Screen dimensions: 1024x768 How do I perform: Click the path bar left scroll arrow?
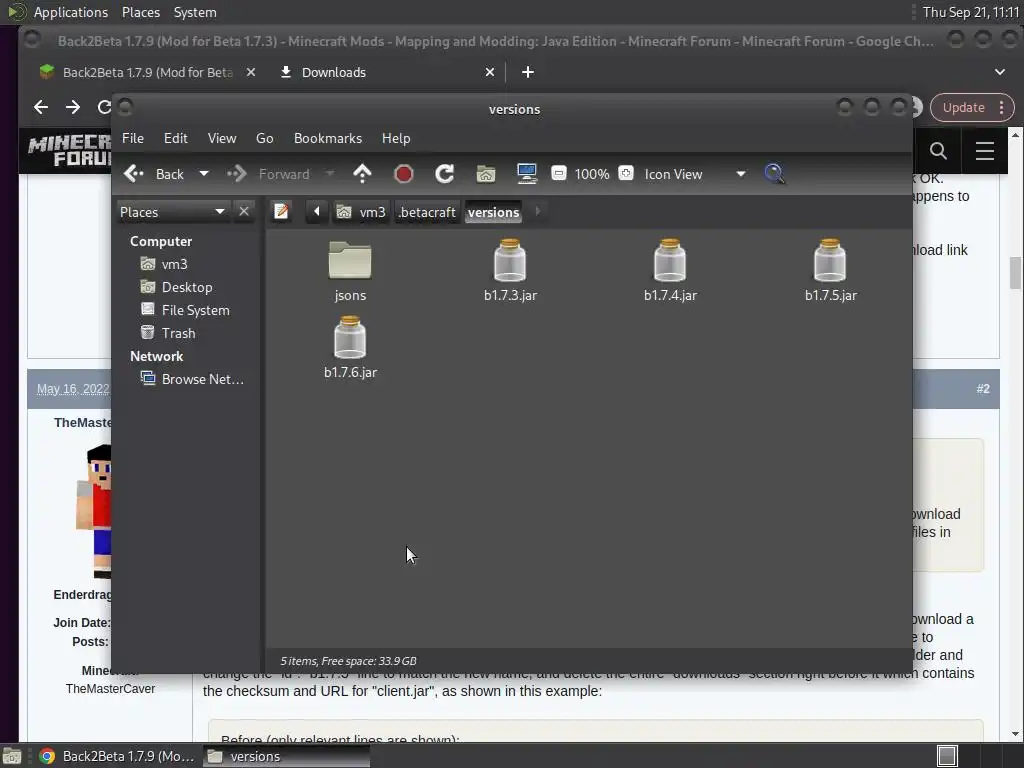317,212
